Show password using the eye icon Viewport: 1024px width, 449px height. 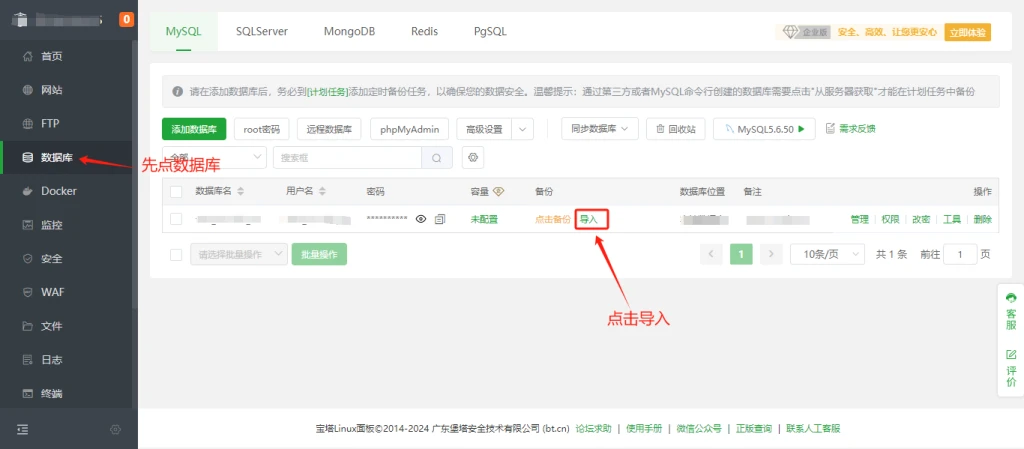pyautogui.click(x=421, y=219)
